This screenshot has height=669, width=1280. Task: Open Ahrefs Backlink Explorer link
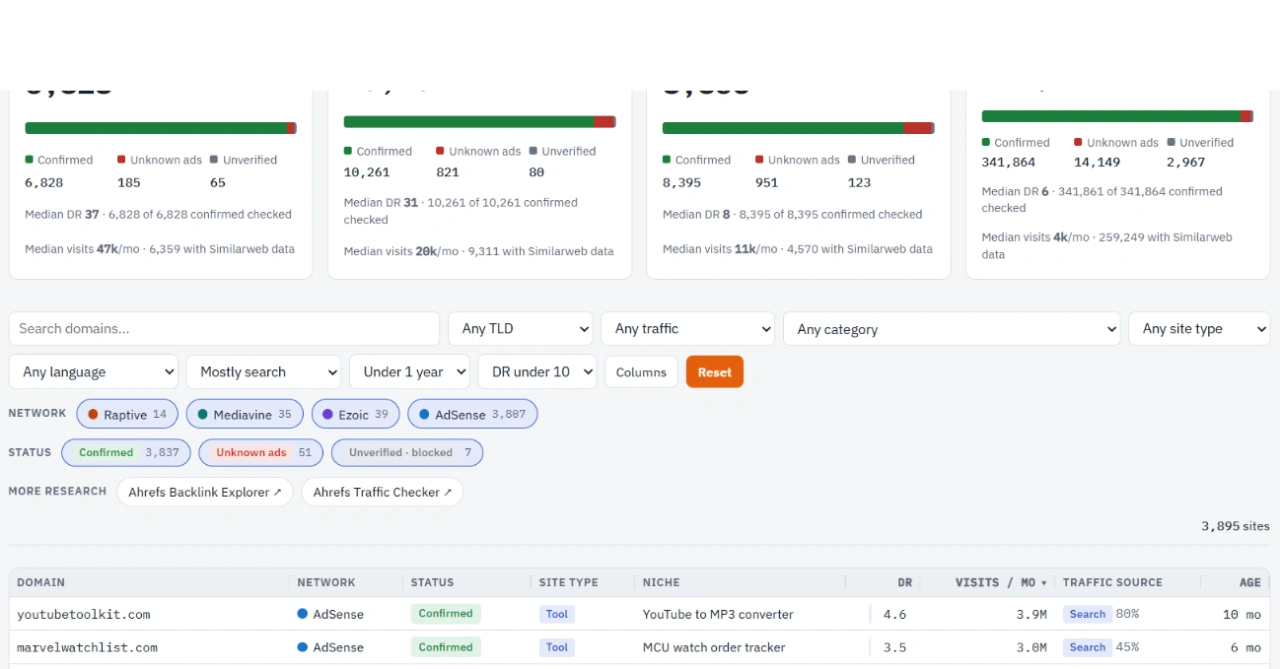tap(205, 492)
